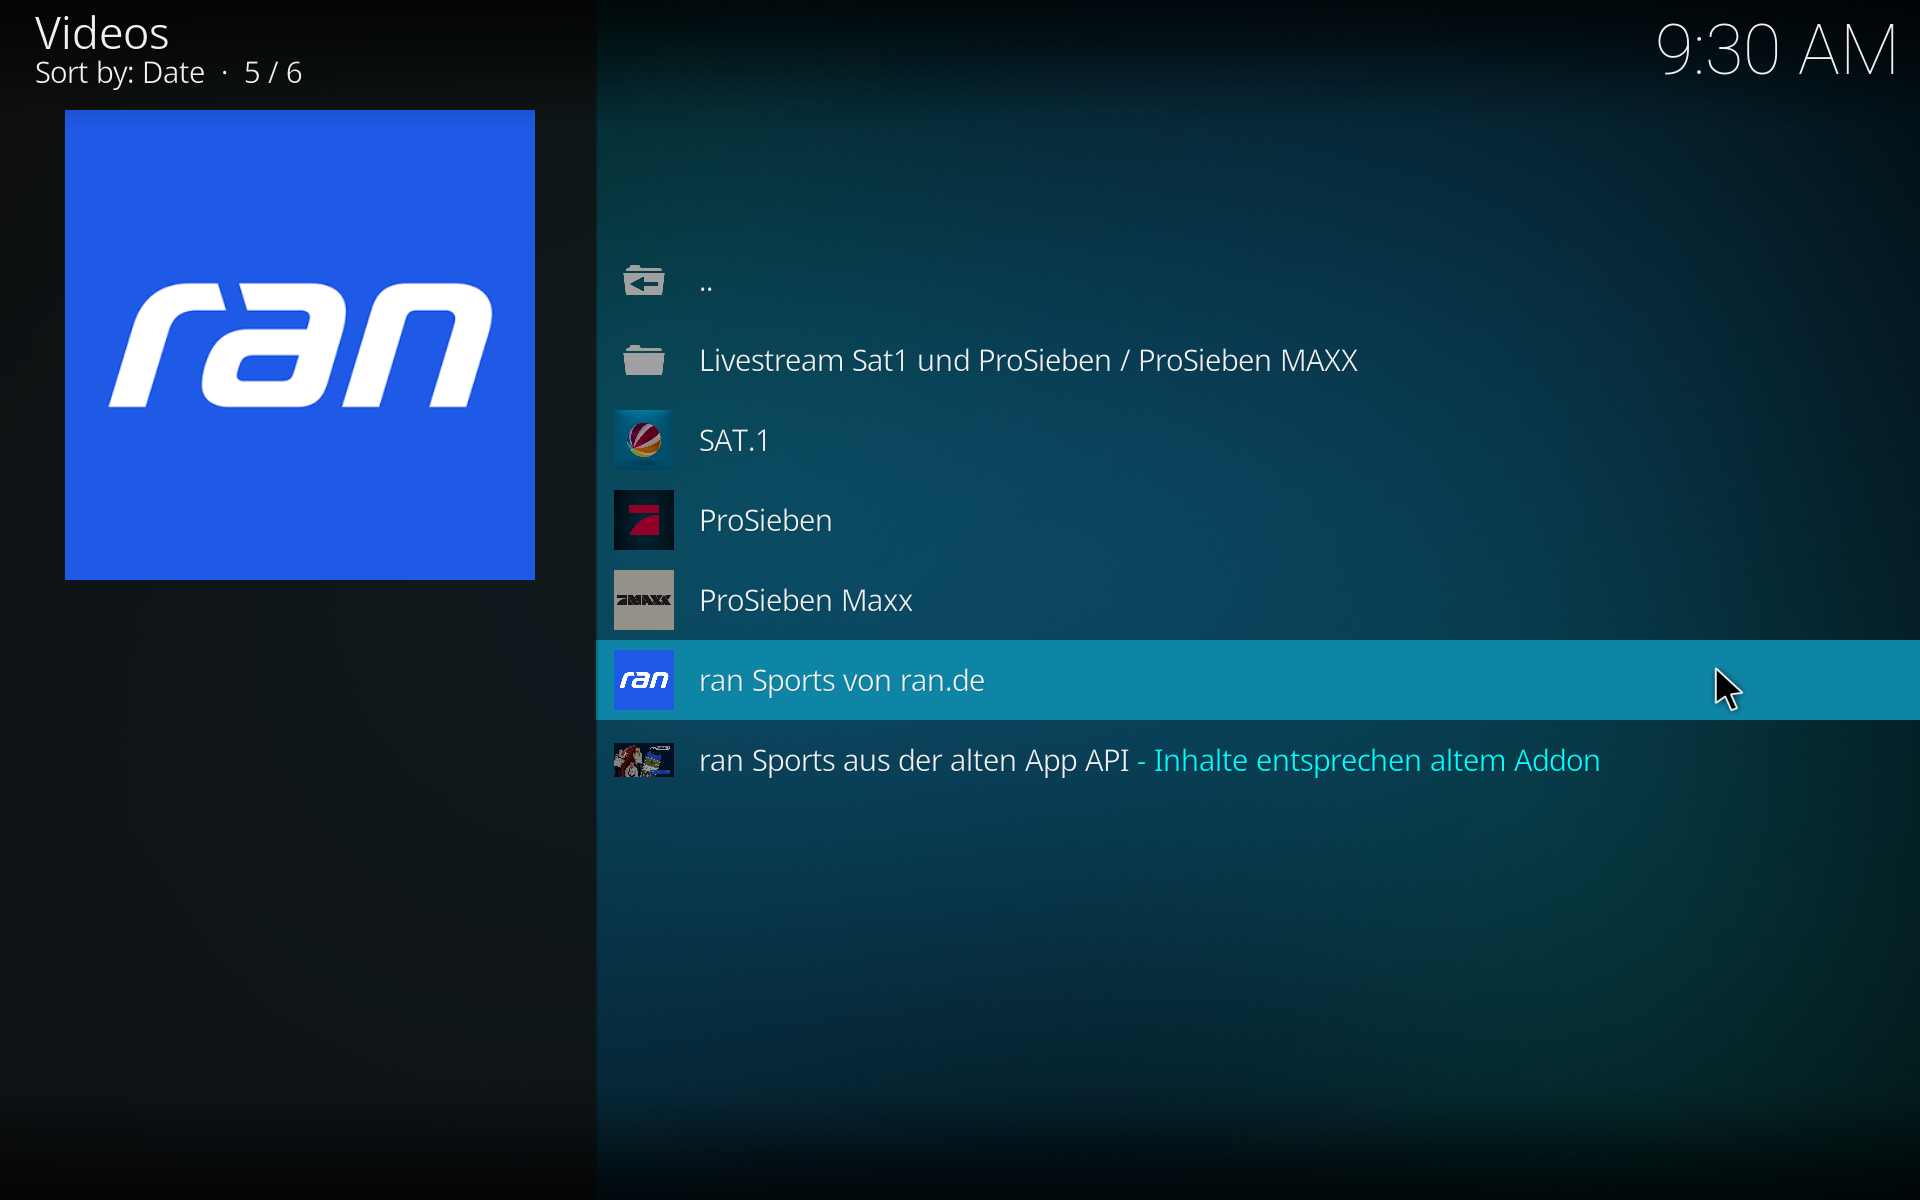Open ran Sports von ran.de
Image resolution: width=1920 pixels, height=1200 pixels.
[1258, 680]
